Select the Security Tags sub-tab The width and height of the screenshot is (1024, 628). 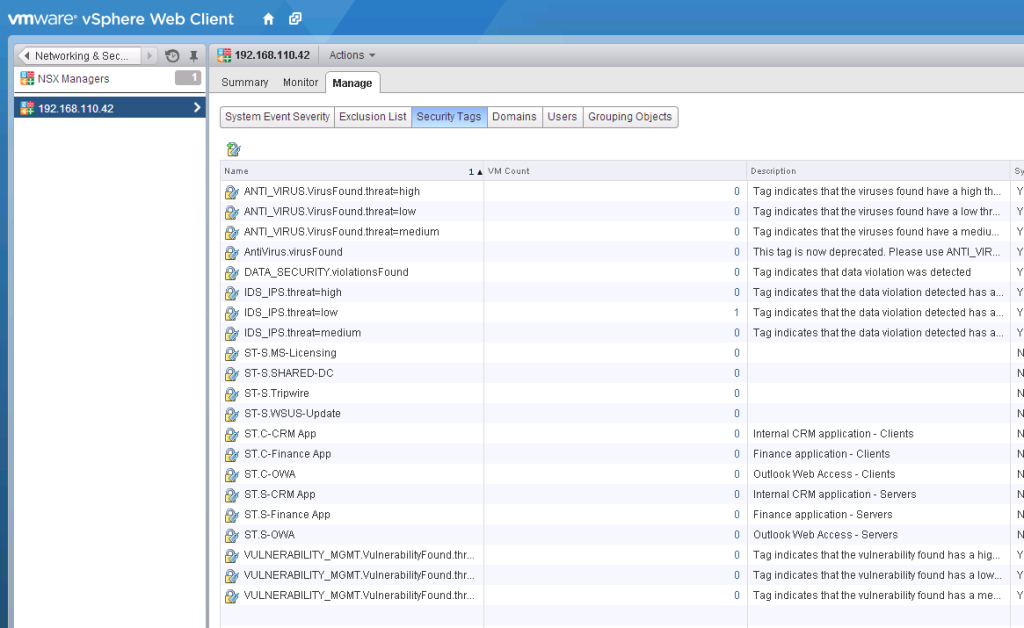[449, 117]
